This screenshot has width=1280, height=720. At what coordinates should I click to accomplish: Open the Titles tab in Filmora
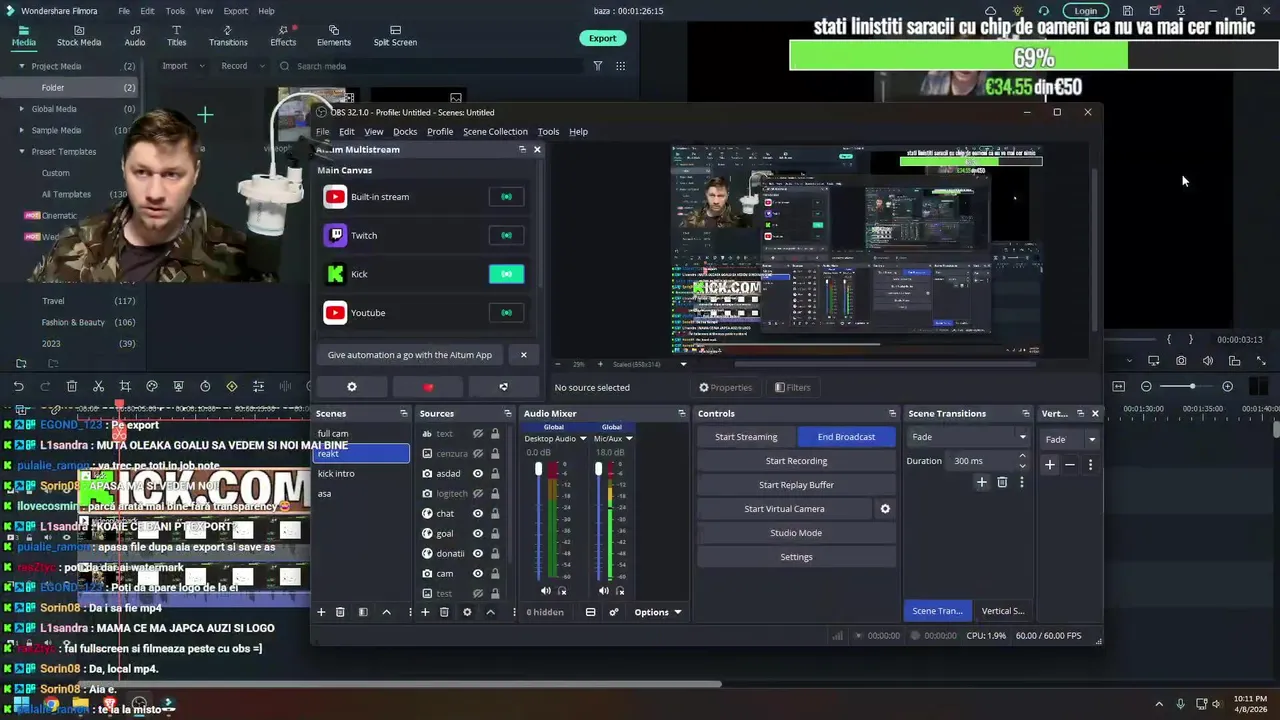pos(177,36)
